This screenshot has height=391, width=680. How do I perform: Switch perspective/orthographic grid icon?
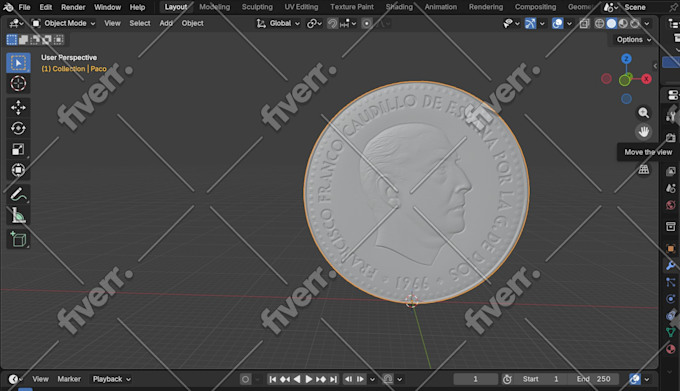click(x=644, y=169)
